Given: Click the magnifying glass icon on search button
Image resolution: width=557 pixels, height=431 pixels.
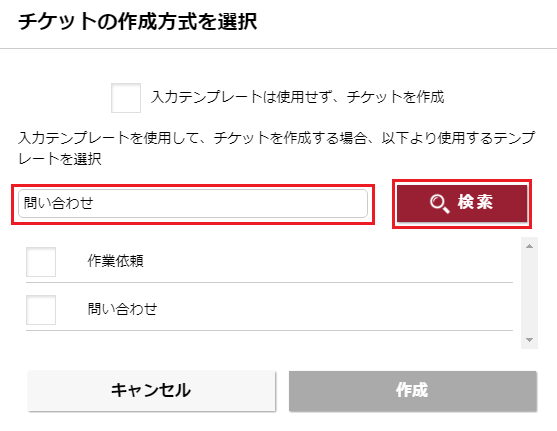Looking at the screenshot, I should click(x=440, y=204).
